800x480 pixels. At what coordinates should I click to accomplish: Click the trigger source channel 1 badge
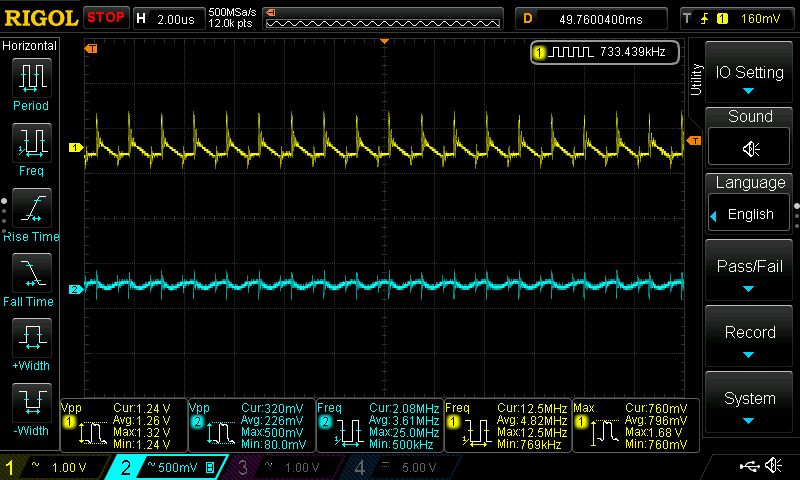(x=722, y=19)
